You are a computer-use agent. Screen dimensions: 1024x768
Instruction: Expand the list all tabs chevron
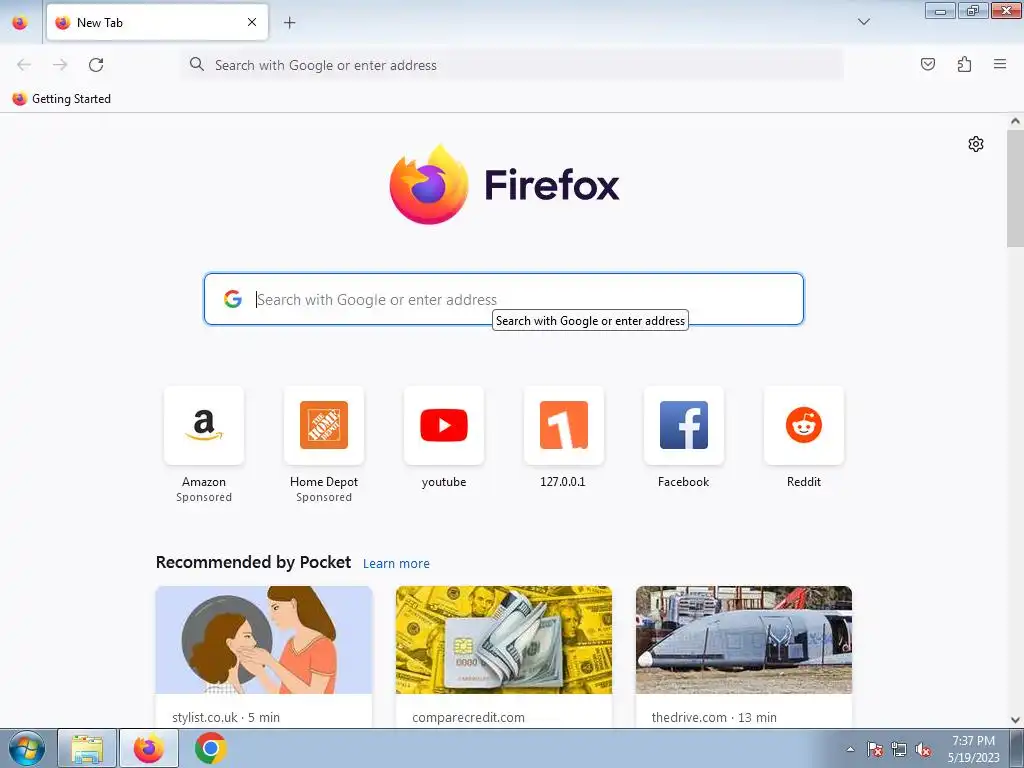[863, 22]
